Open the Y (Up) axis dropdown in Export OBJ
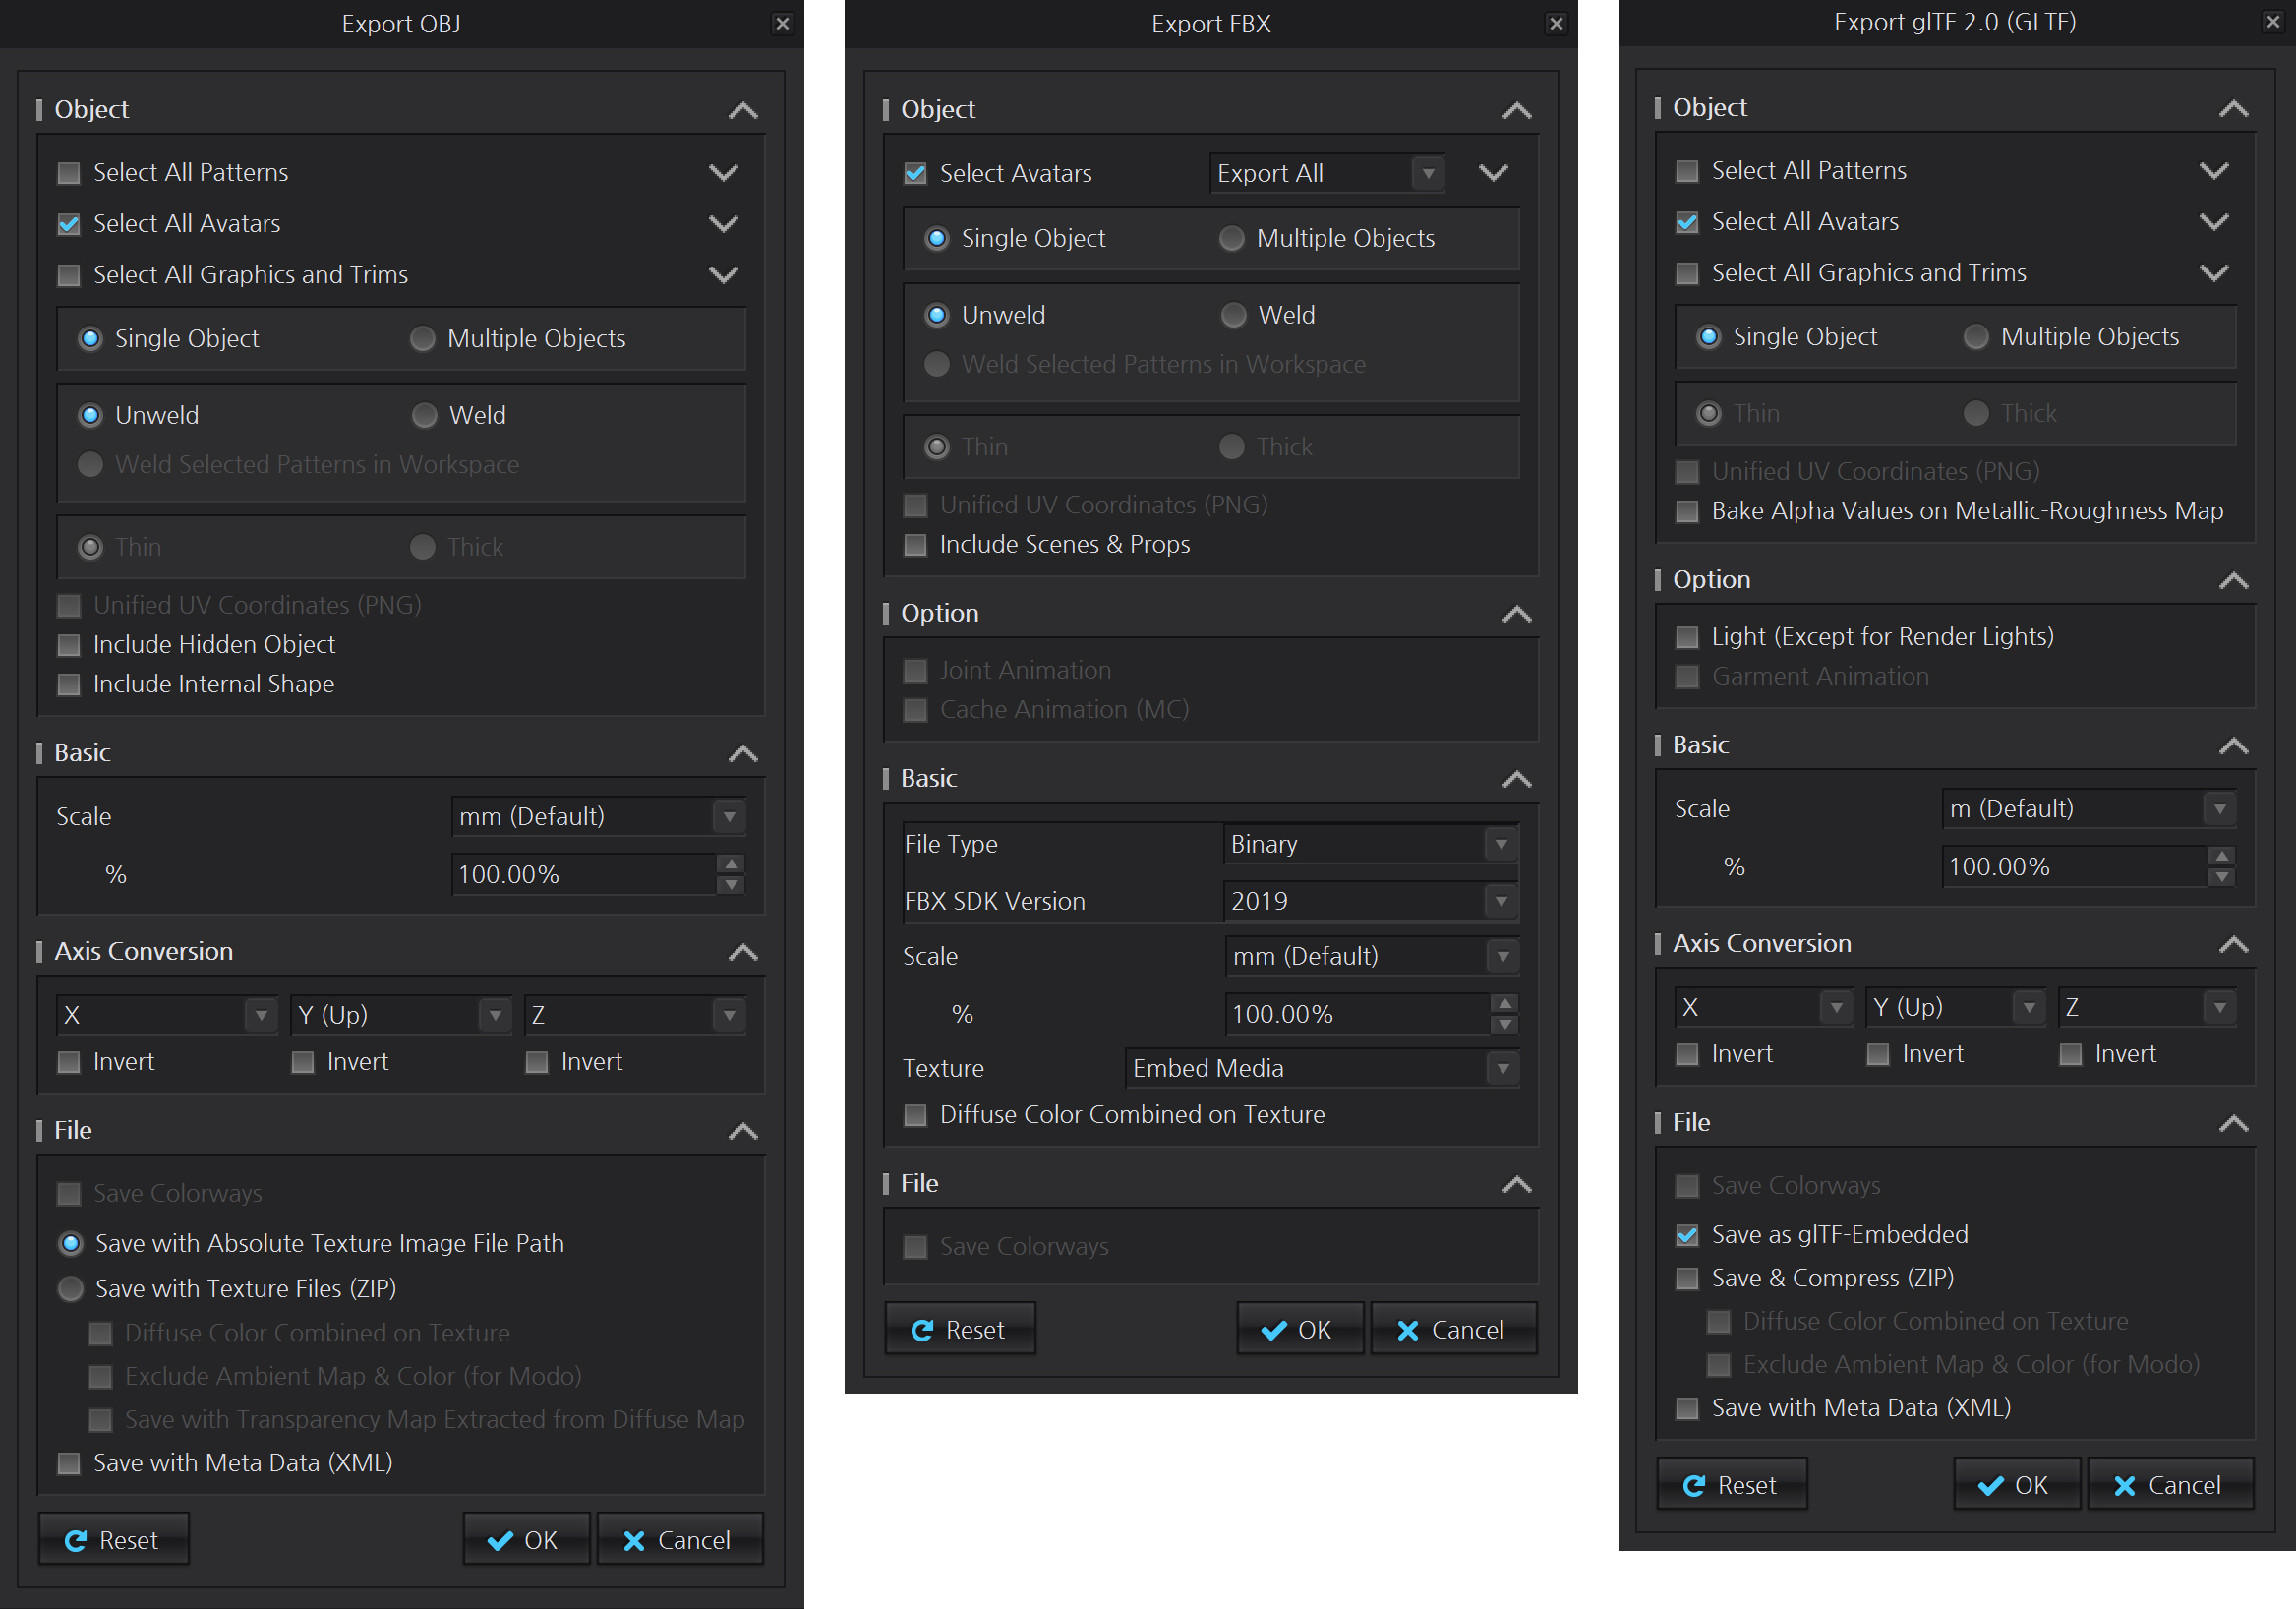The image size is (2296, 1609). [401, 1015]
